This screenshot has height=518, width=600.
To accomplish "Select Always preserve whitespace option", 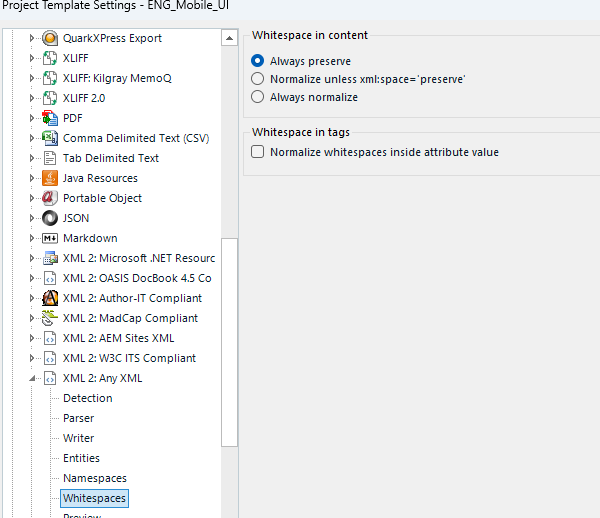I will click(x=258, y=61).
